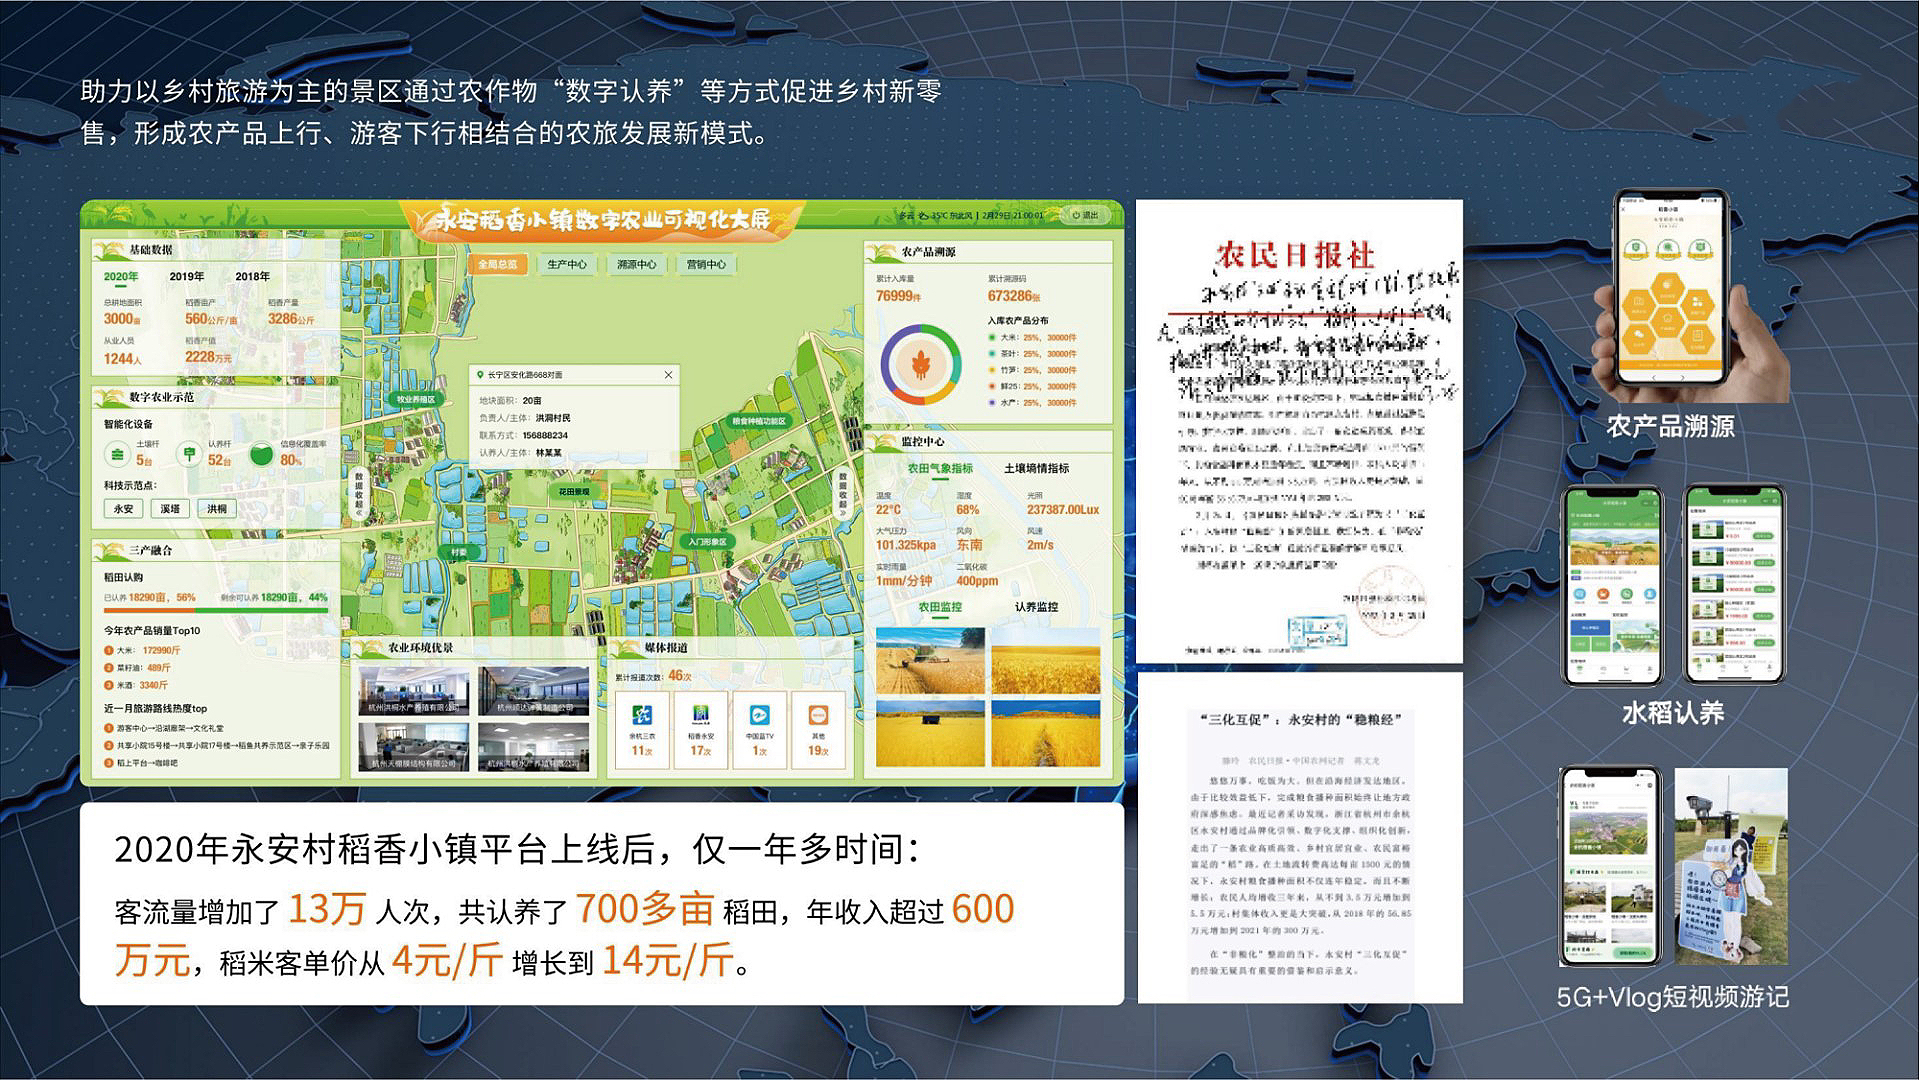Screen dimensions: 1920x1080
Task: Click the 菜籽油 489斤 sales row
Action: pos(139,668)
